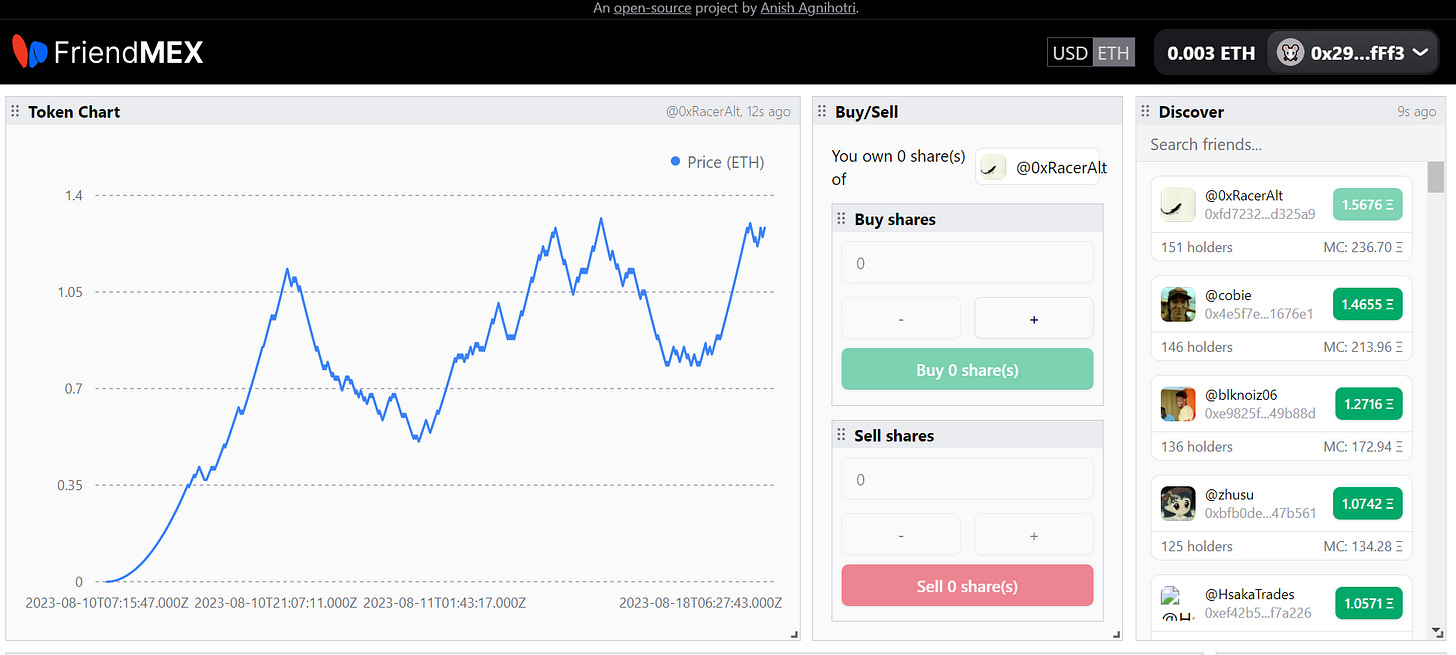Screen dimensions: 1456x655
Task: Decrease buy share amount with minus
Action: pyautogui.click(x=901, y=318)
